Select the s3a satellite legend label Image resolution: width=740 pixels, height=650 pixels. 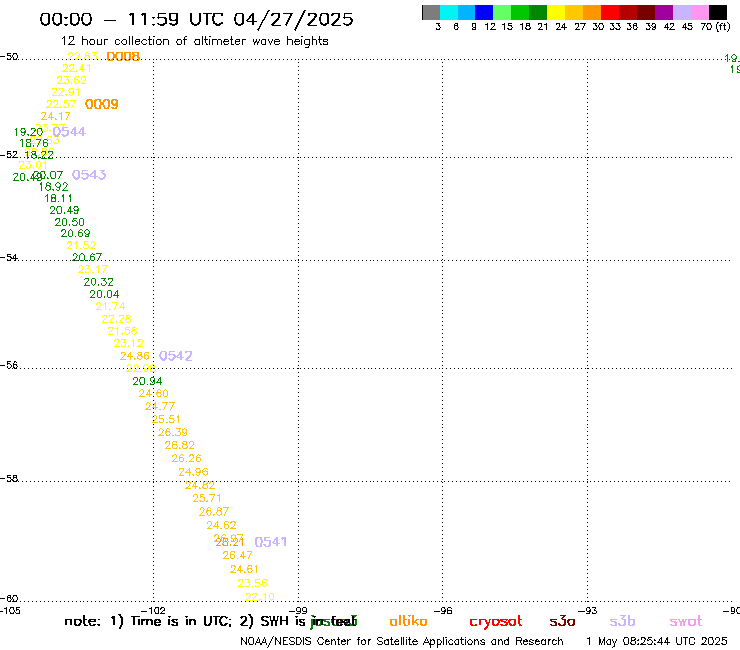tap(562, 622)
